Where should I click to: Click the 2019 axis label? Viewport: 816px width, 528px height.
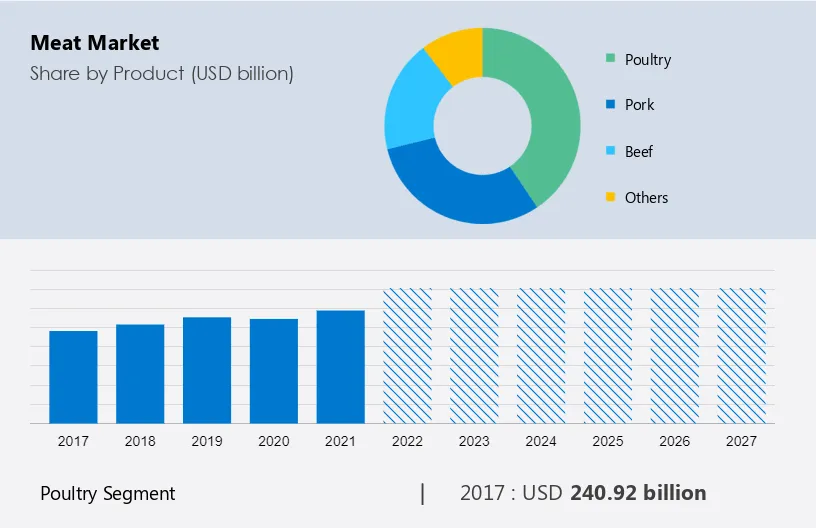tap(207, 441)
